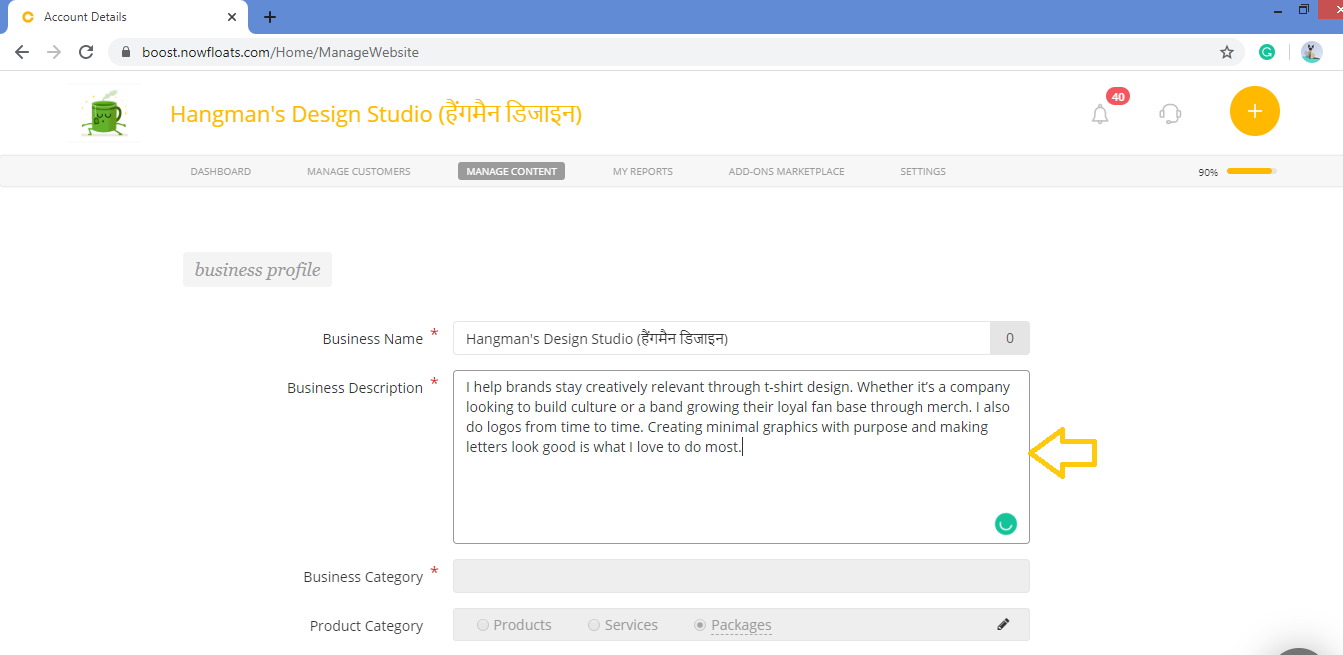Open the yellow plus add-content button

[x=1254, y=111]
